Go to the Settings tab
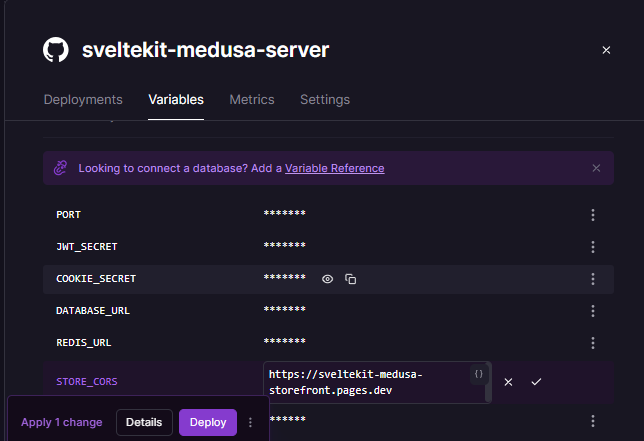 coord(325,100)
